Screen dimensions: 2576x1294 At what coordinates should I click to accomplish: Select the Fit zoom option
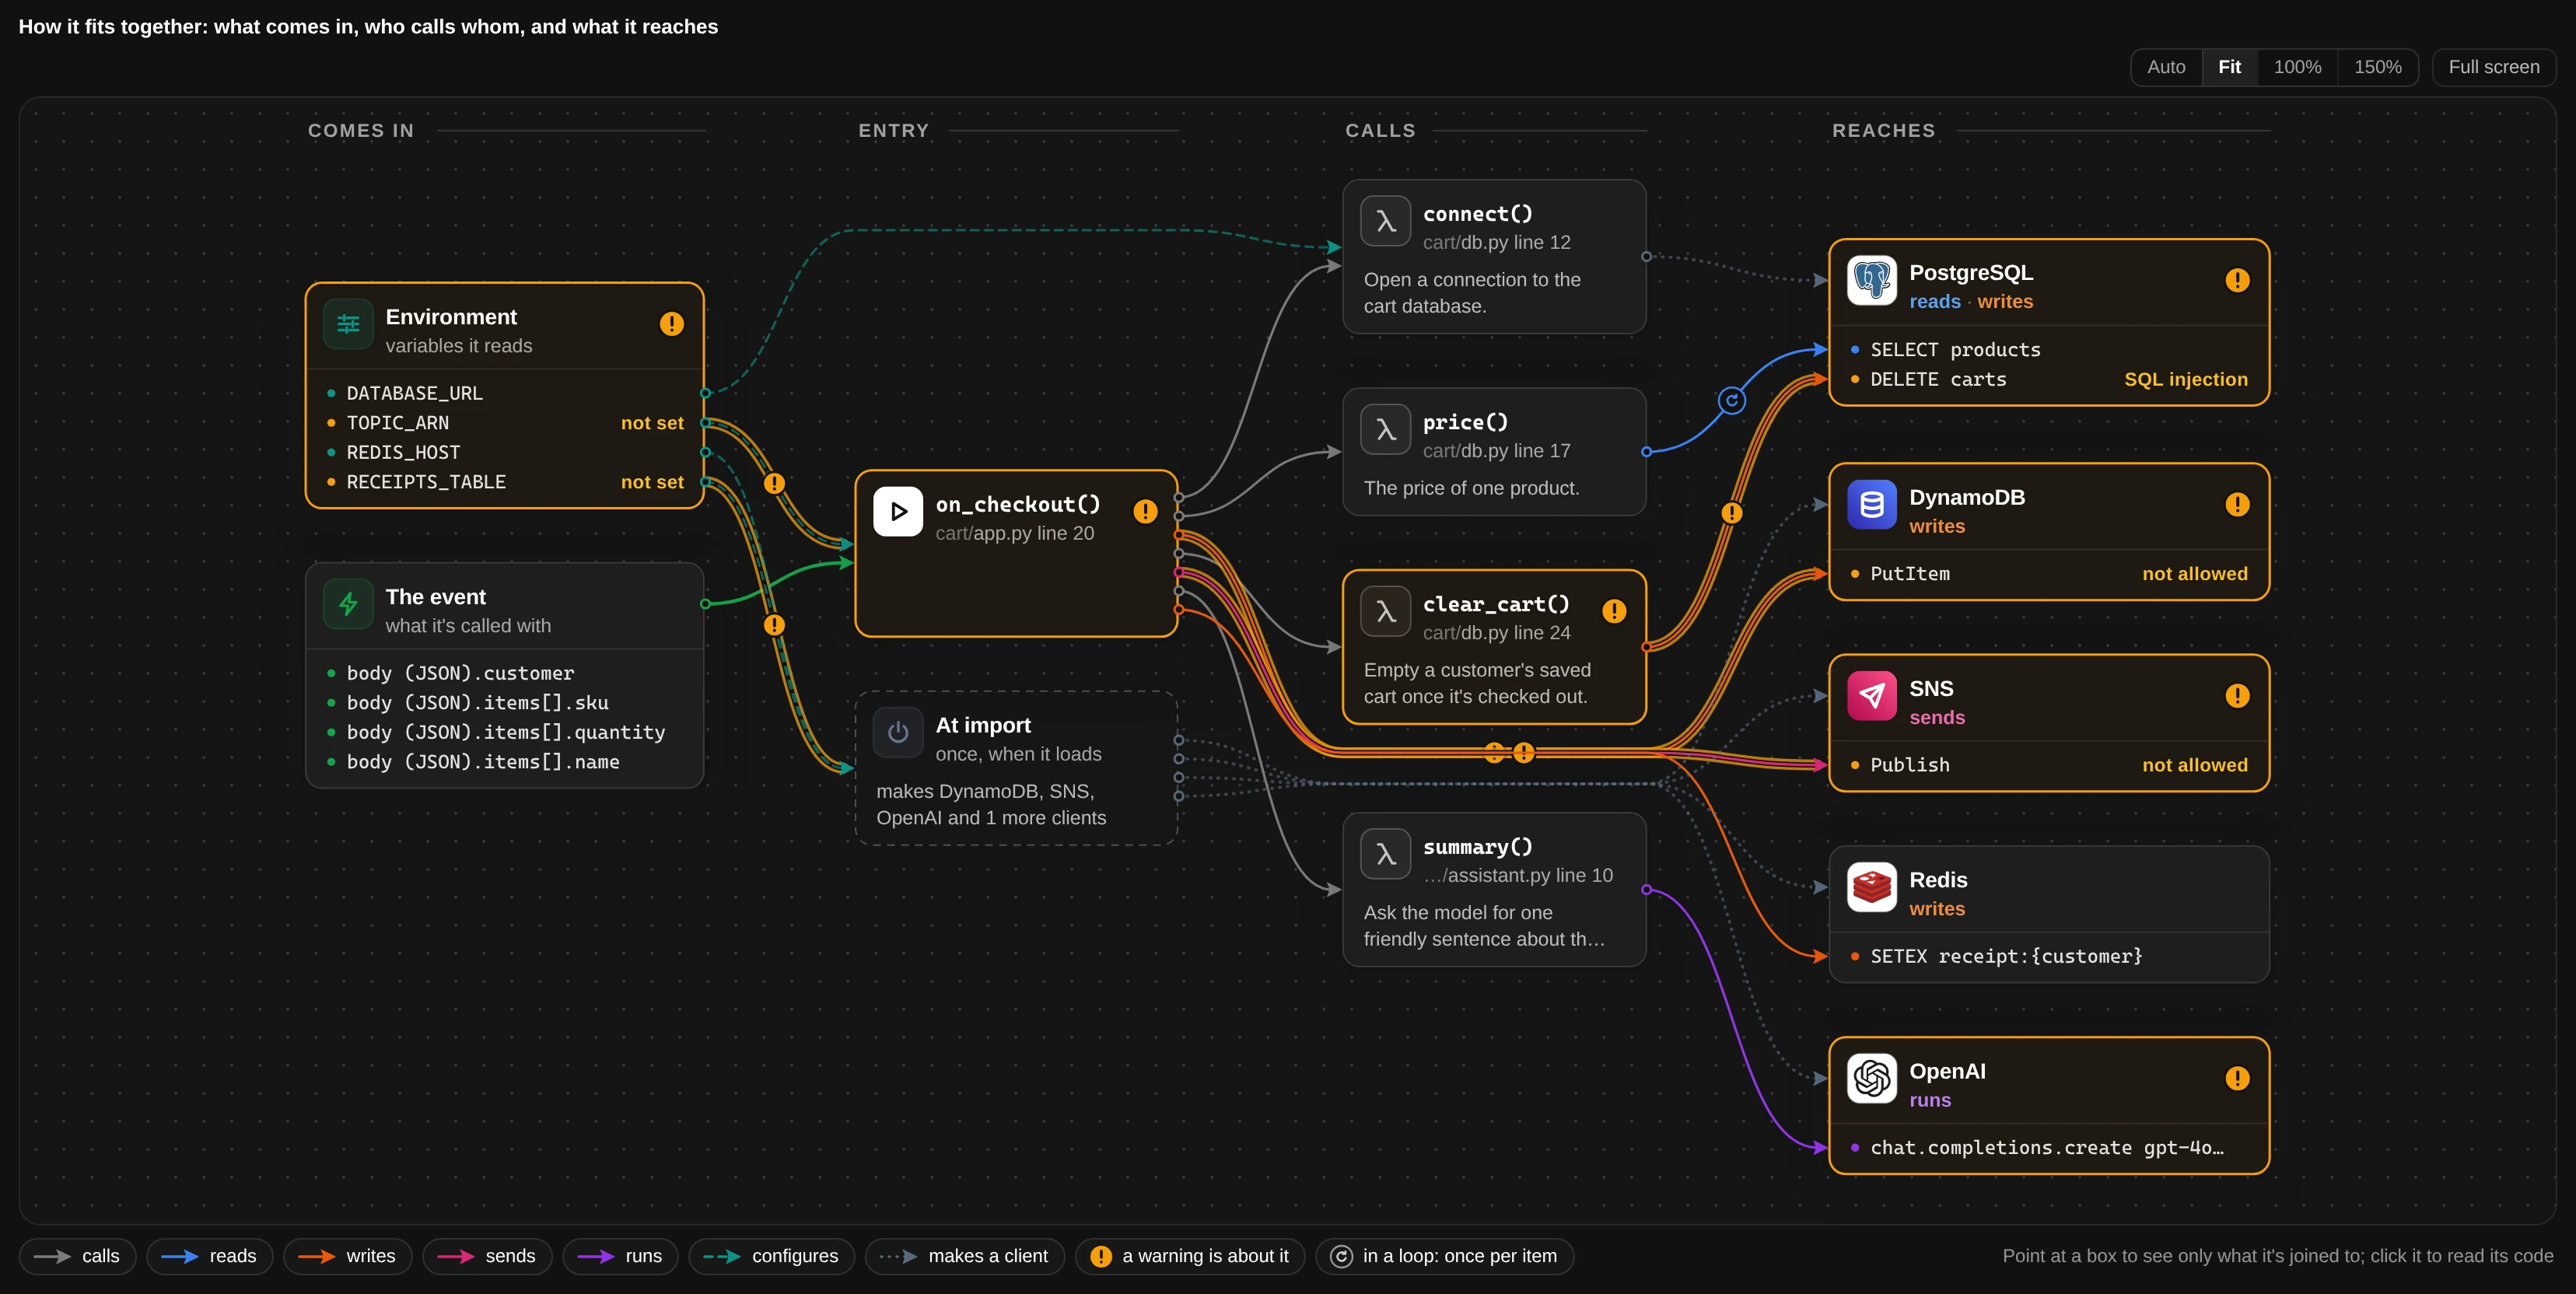2229,67
